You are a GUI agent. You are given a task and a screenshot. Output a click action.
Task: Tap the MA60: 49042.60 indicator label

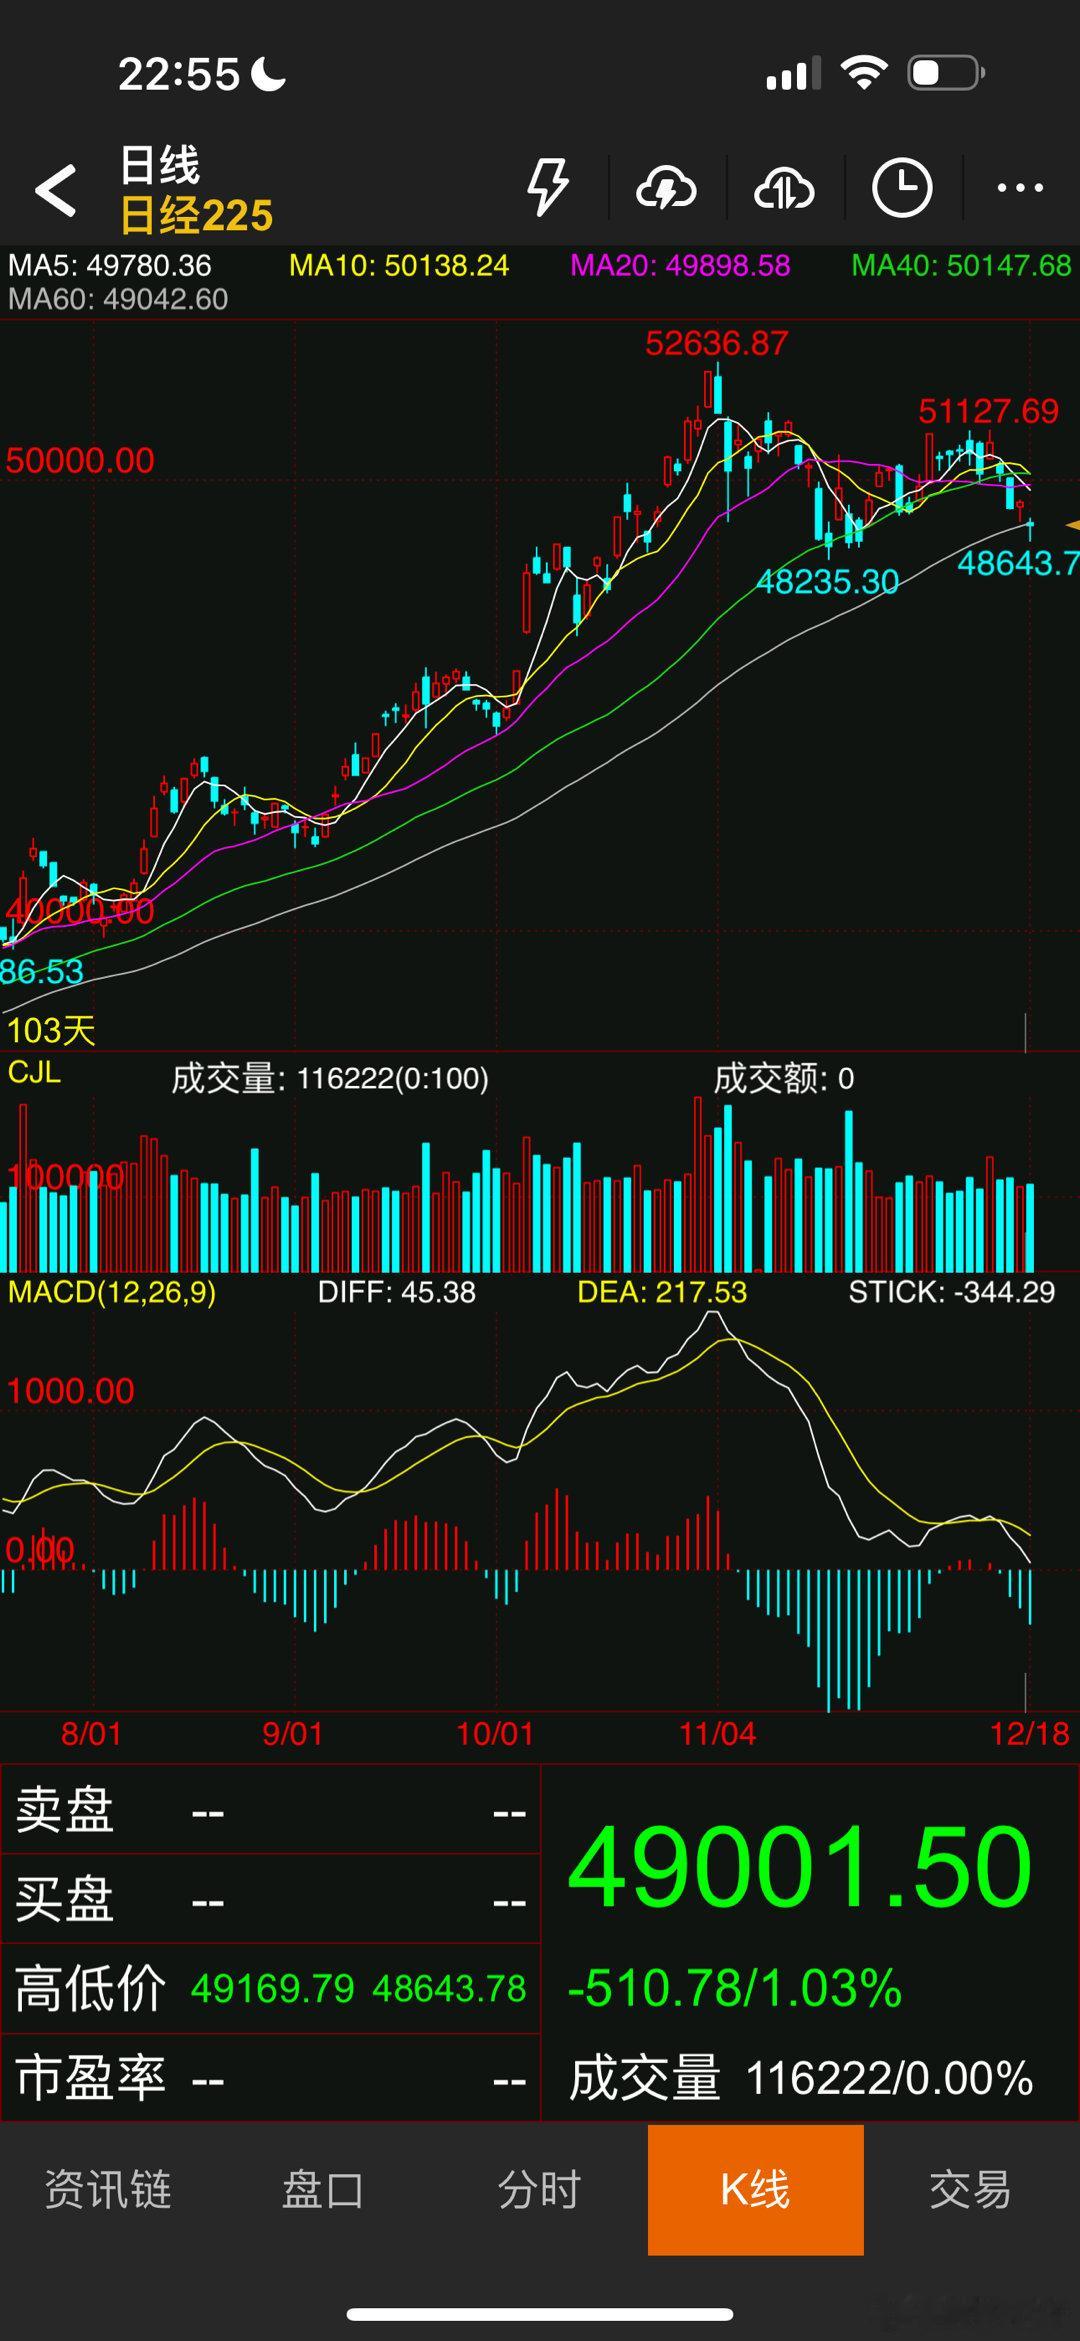118,300
